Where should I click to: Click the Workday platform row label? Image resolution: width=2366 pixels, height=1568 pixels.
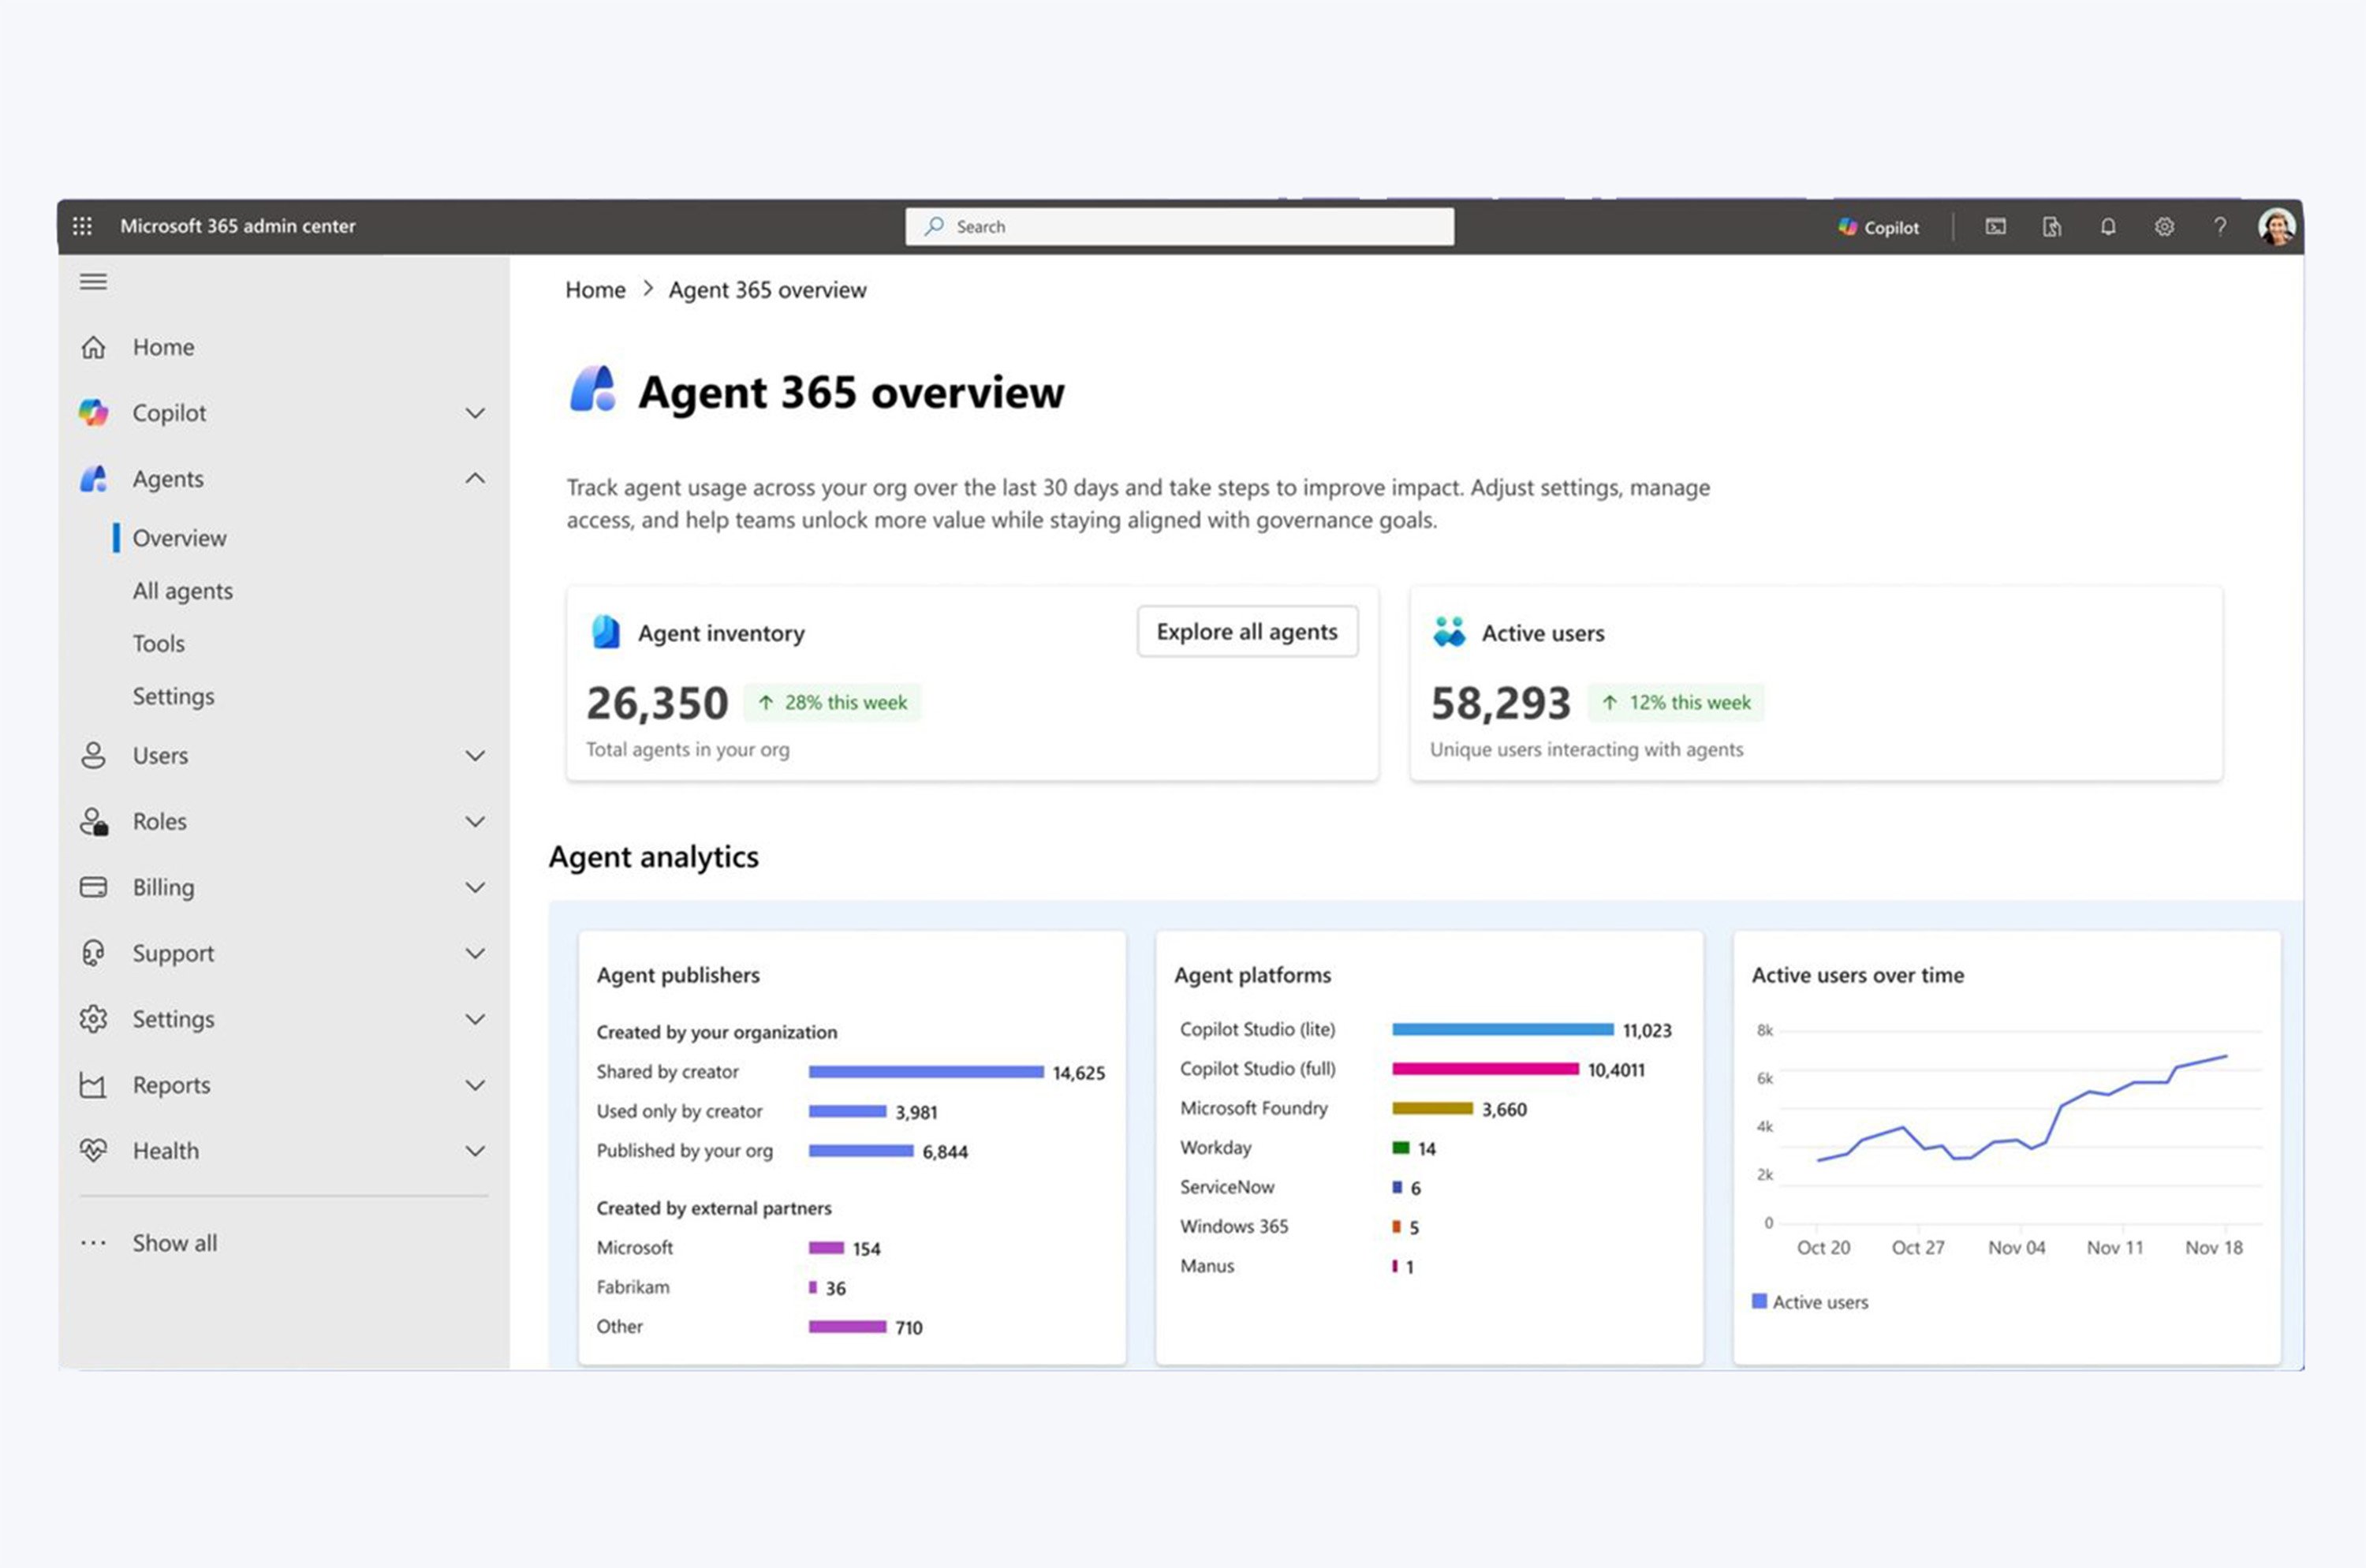pyautogui.click(x=1215, y=1147)
